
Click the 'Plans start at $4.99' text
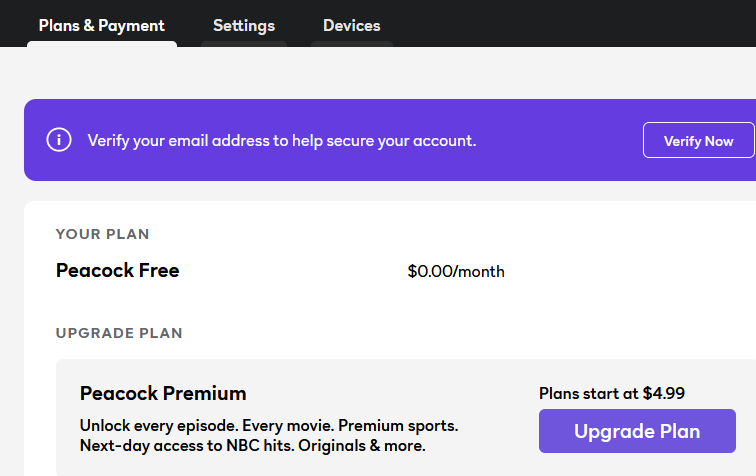tap(611, 394)
